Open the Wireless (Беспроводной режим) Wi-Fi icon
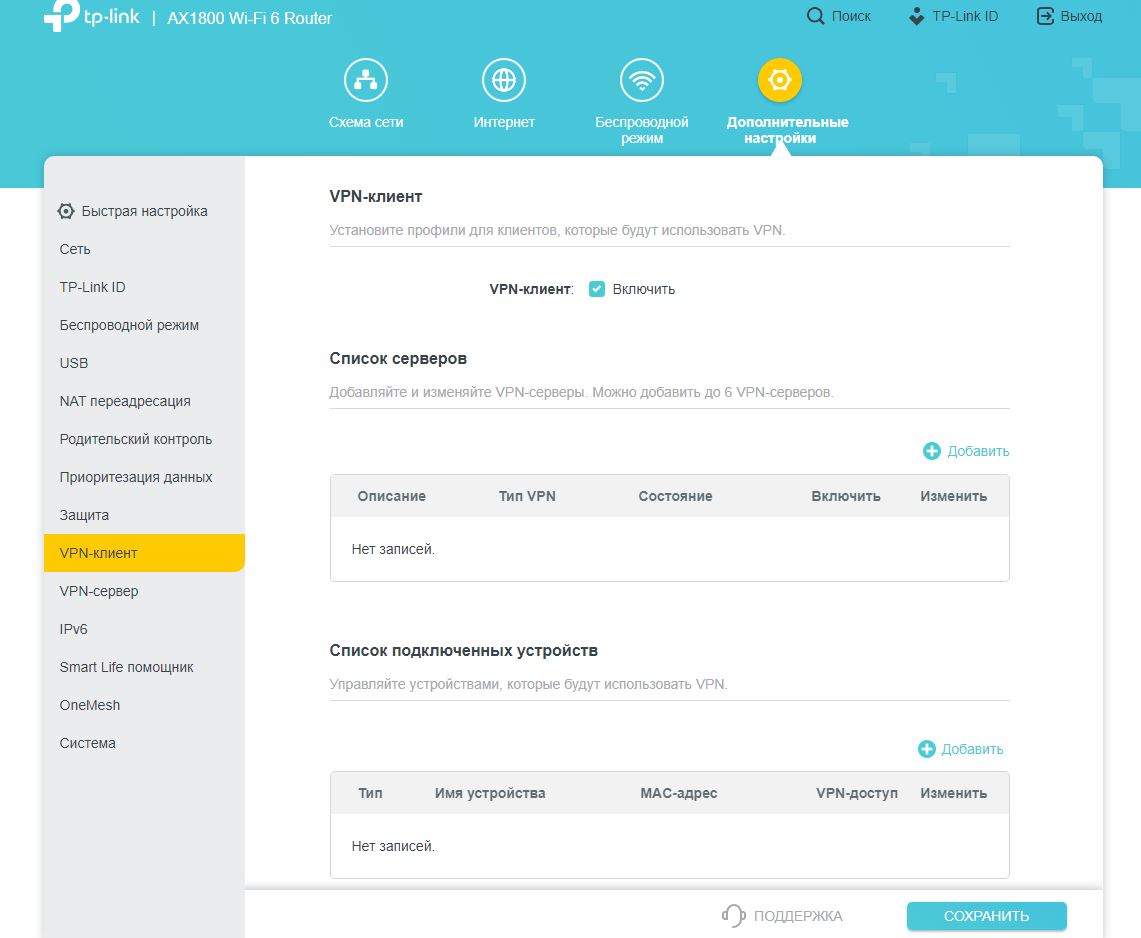 pos(642,80)
